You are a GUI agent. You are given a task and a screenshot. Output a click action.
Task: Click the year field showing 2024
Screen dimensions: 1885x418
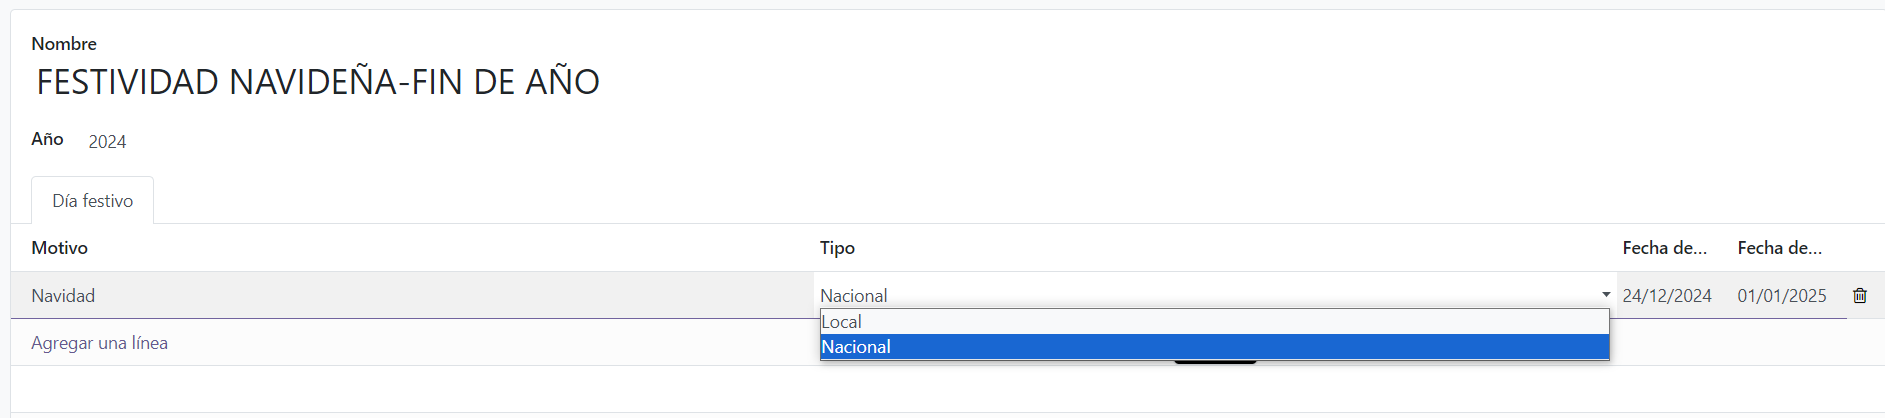[107, 142]
